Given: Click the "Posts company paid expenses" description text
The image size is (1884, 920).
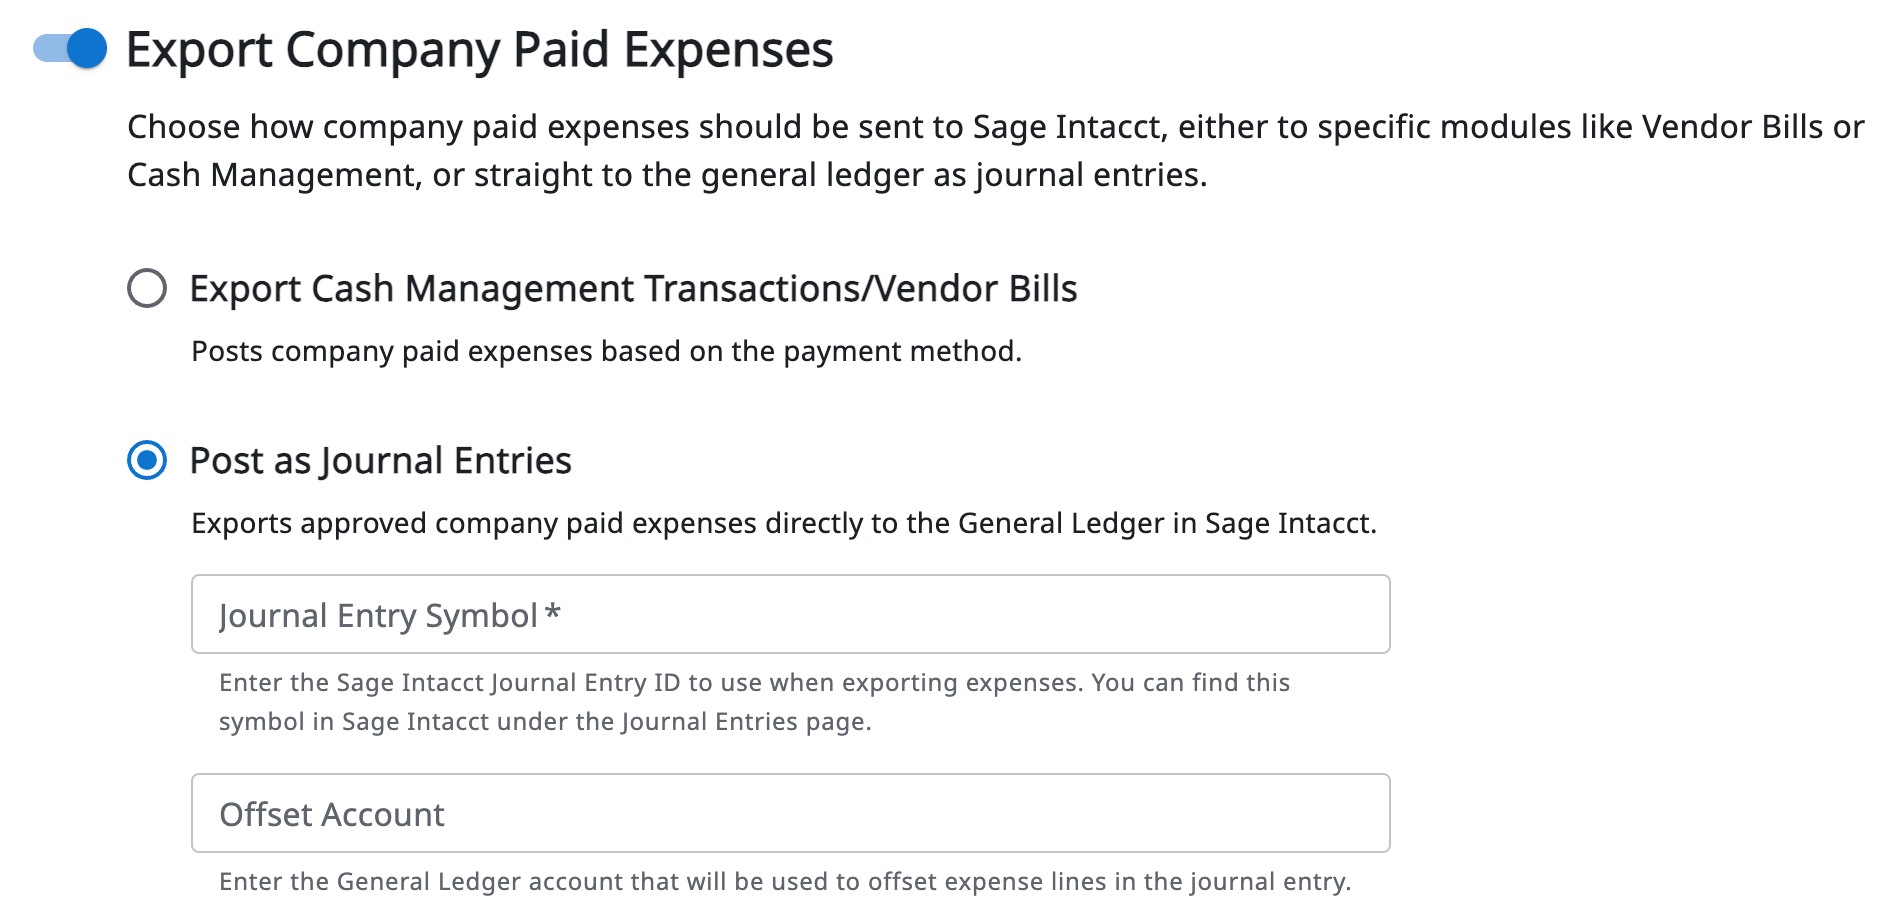Looking at the screenshot, I should pyautogui.click(x=606, y=352).
